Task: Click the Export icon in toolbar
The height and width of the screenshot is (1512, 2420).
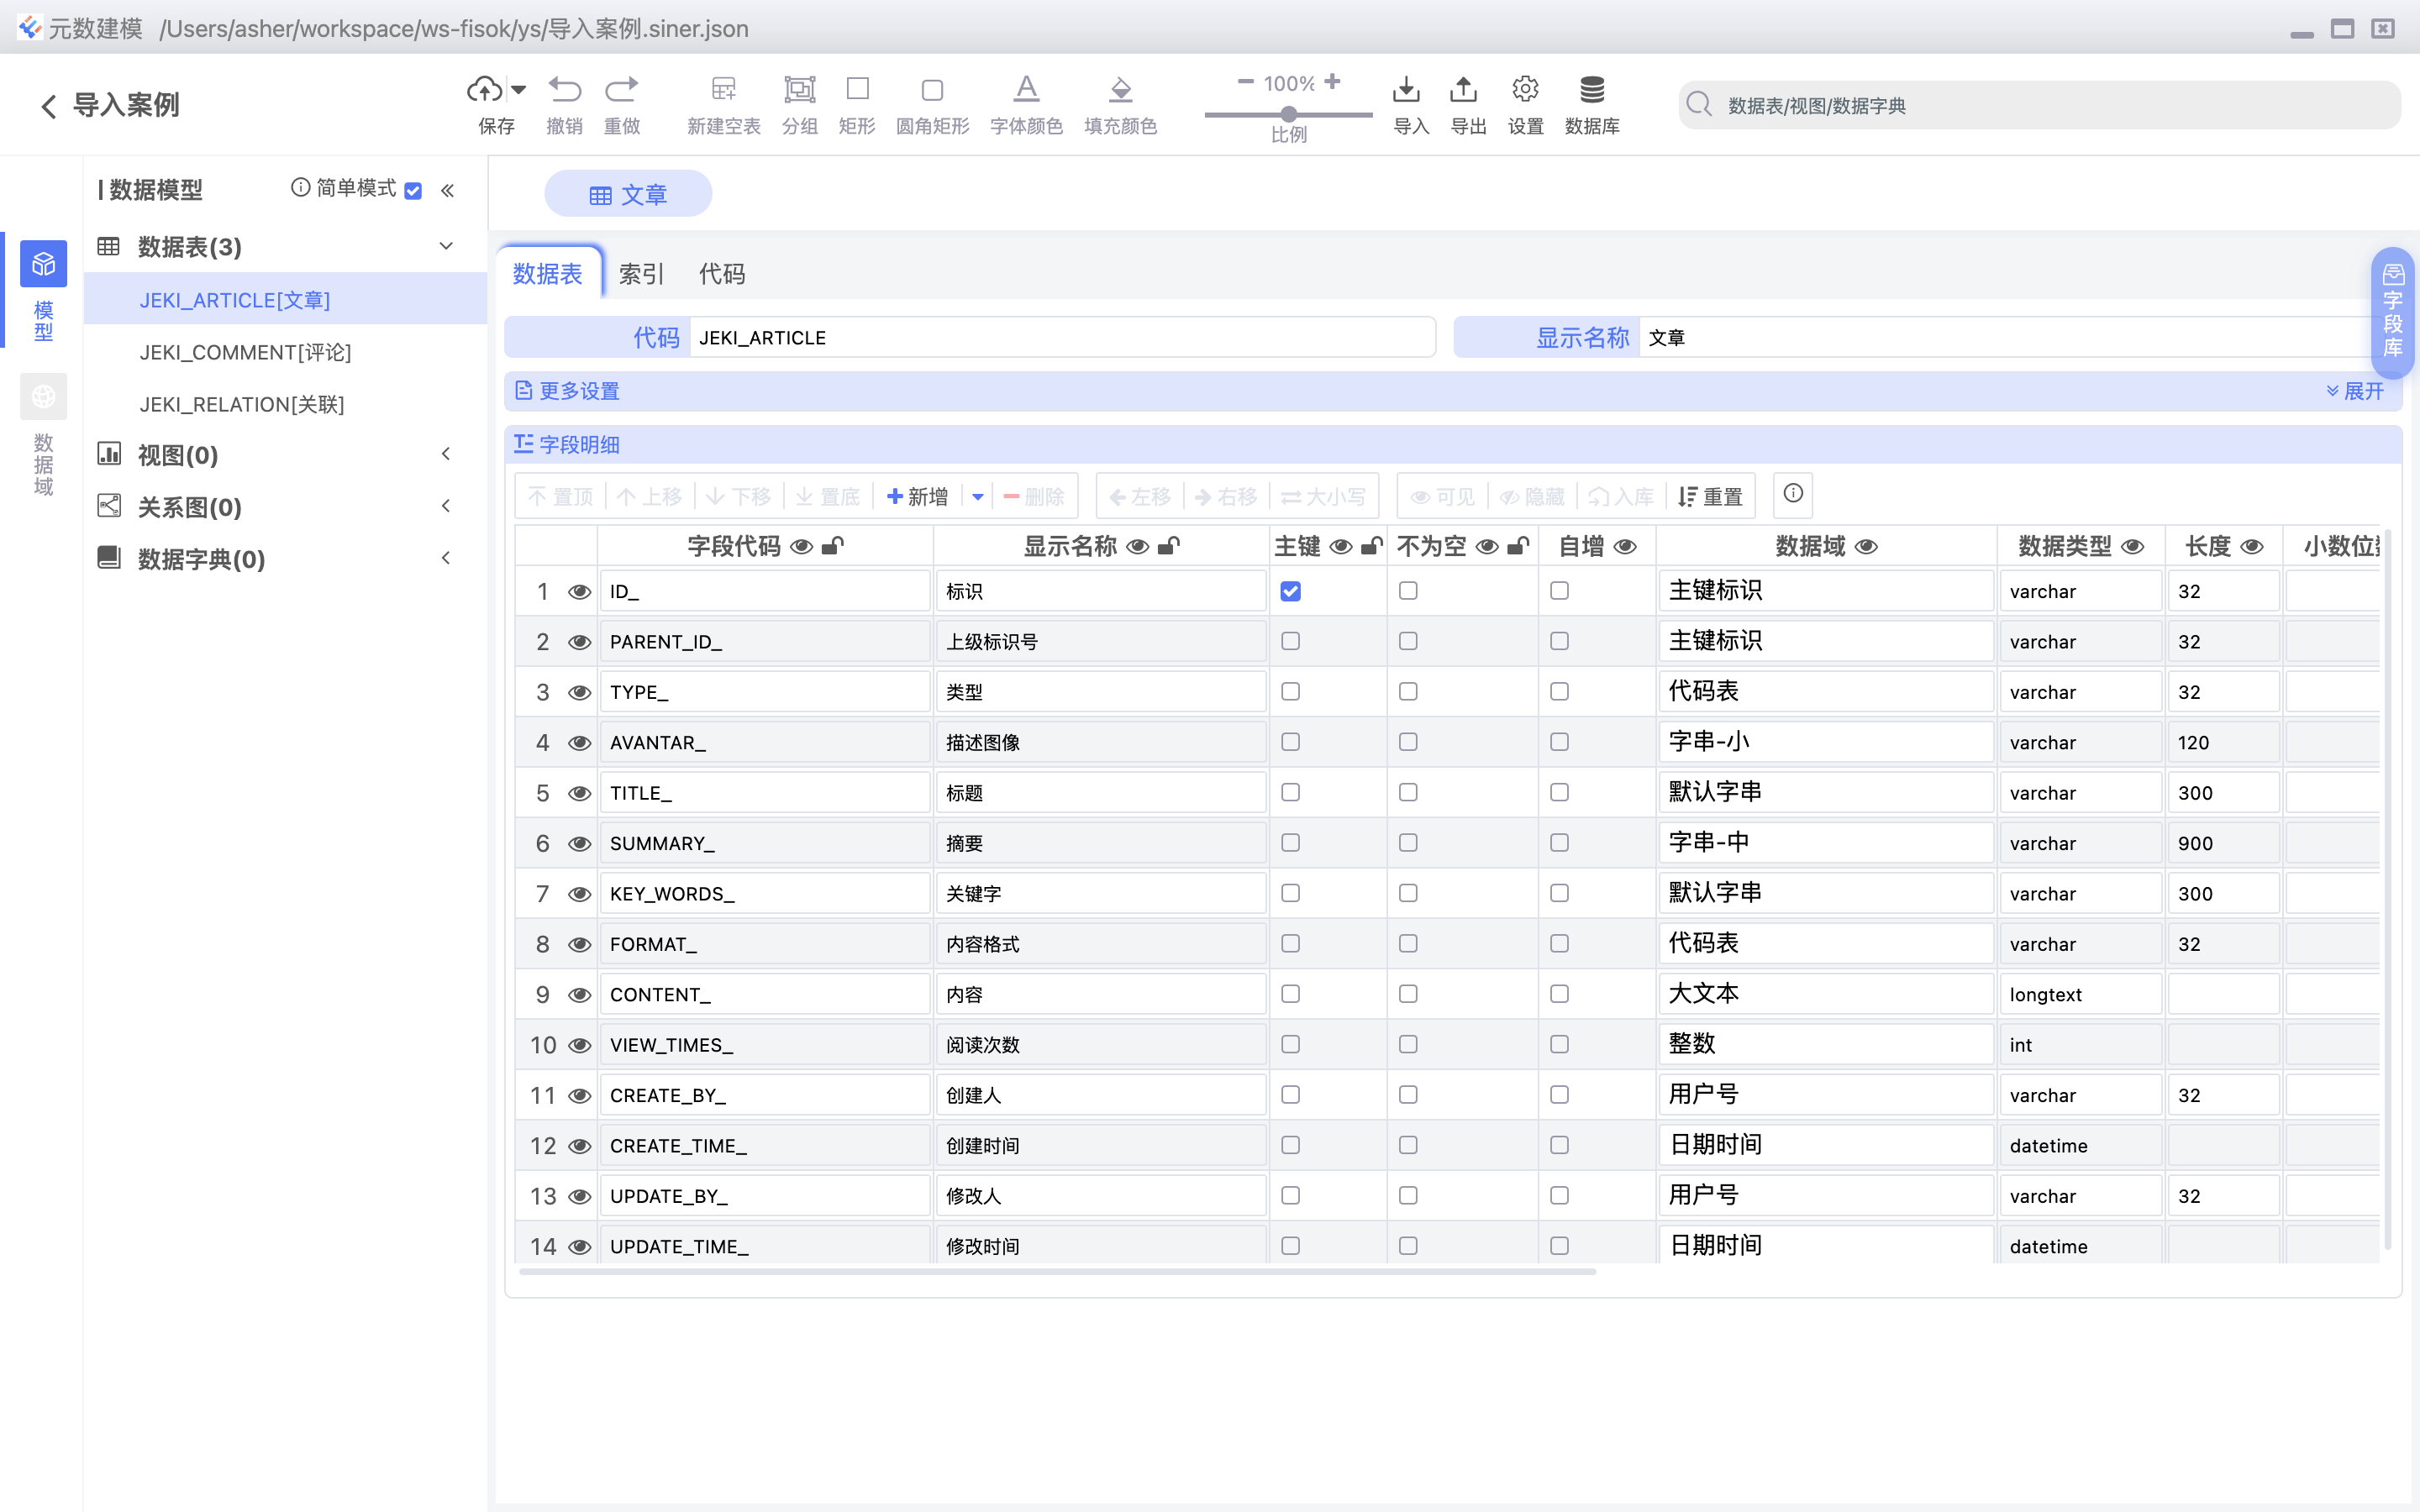Action: coord(1465,90)
